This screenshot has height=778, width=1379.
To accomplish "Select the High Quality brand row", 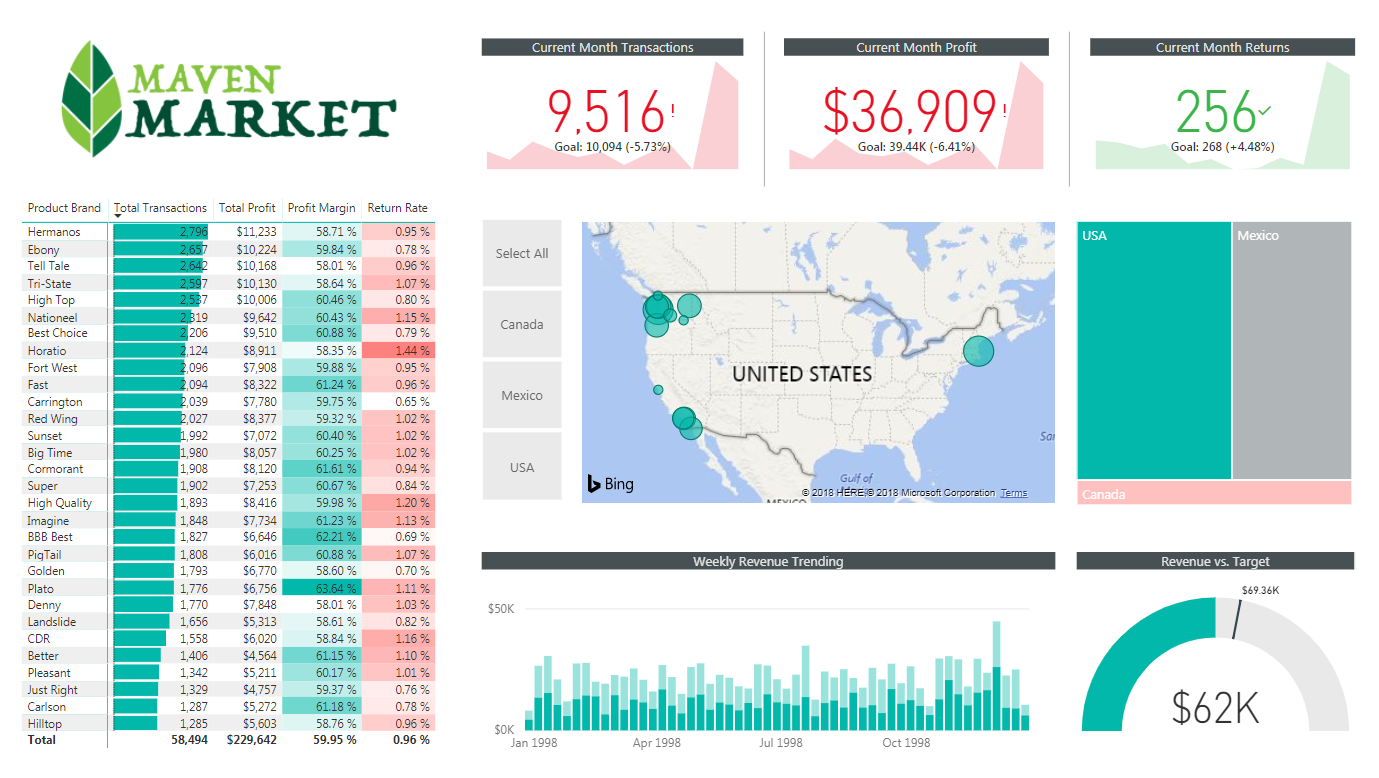I will click(x=228, y=503).
